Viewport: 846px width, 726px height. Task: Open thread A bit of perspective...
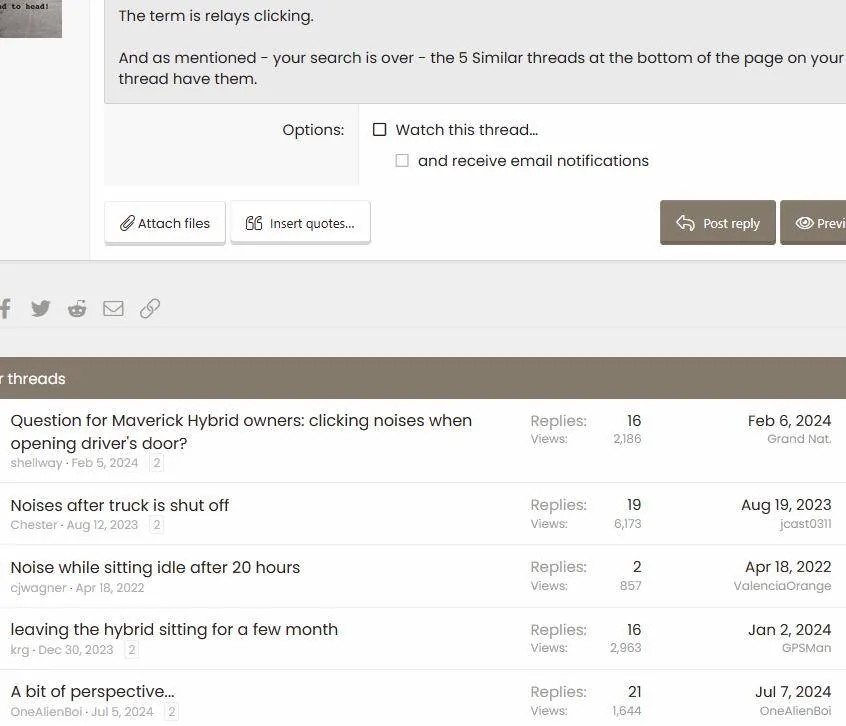coord(92,691)
